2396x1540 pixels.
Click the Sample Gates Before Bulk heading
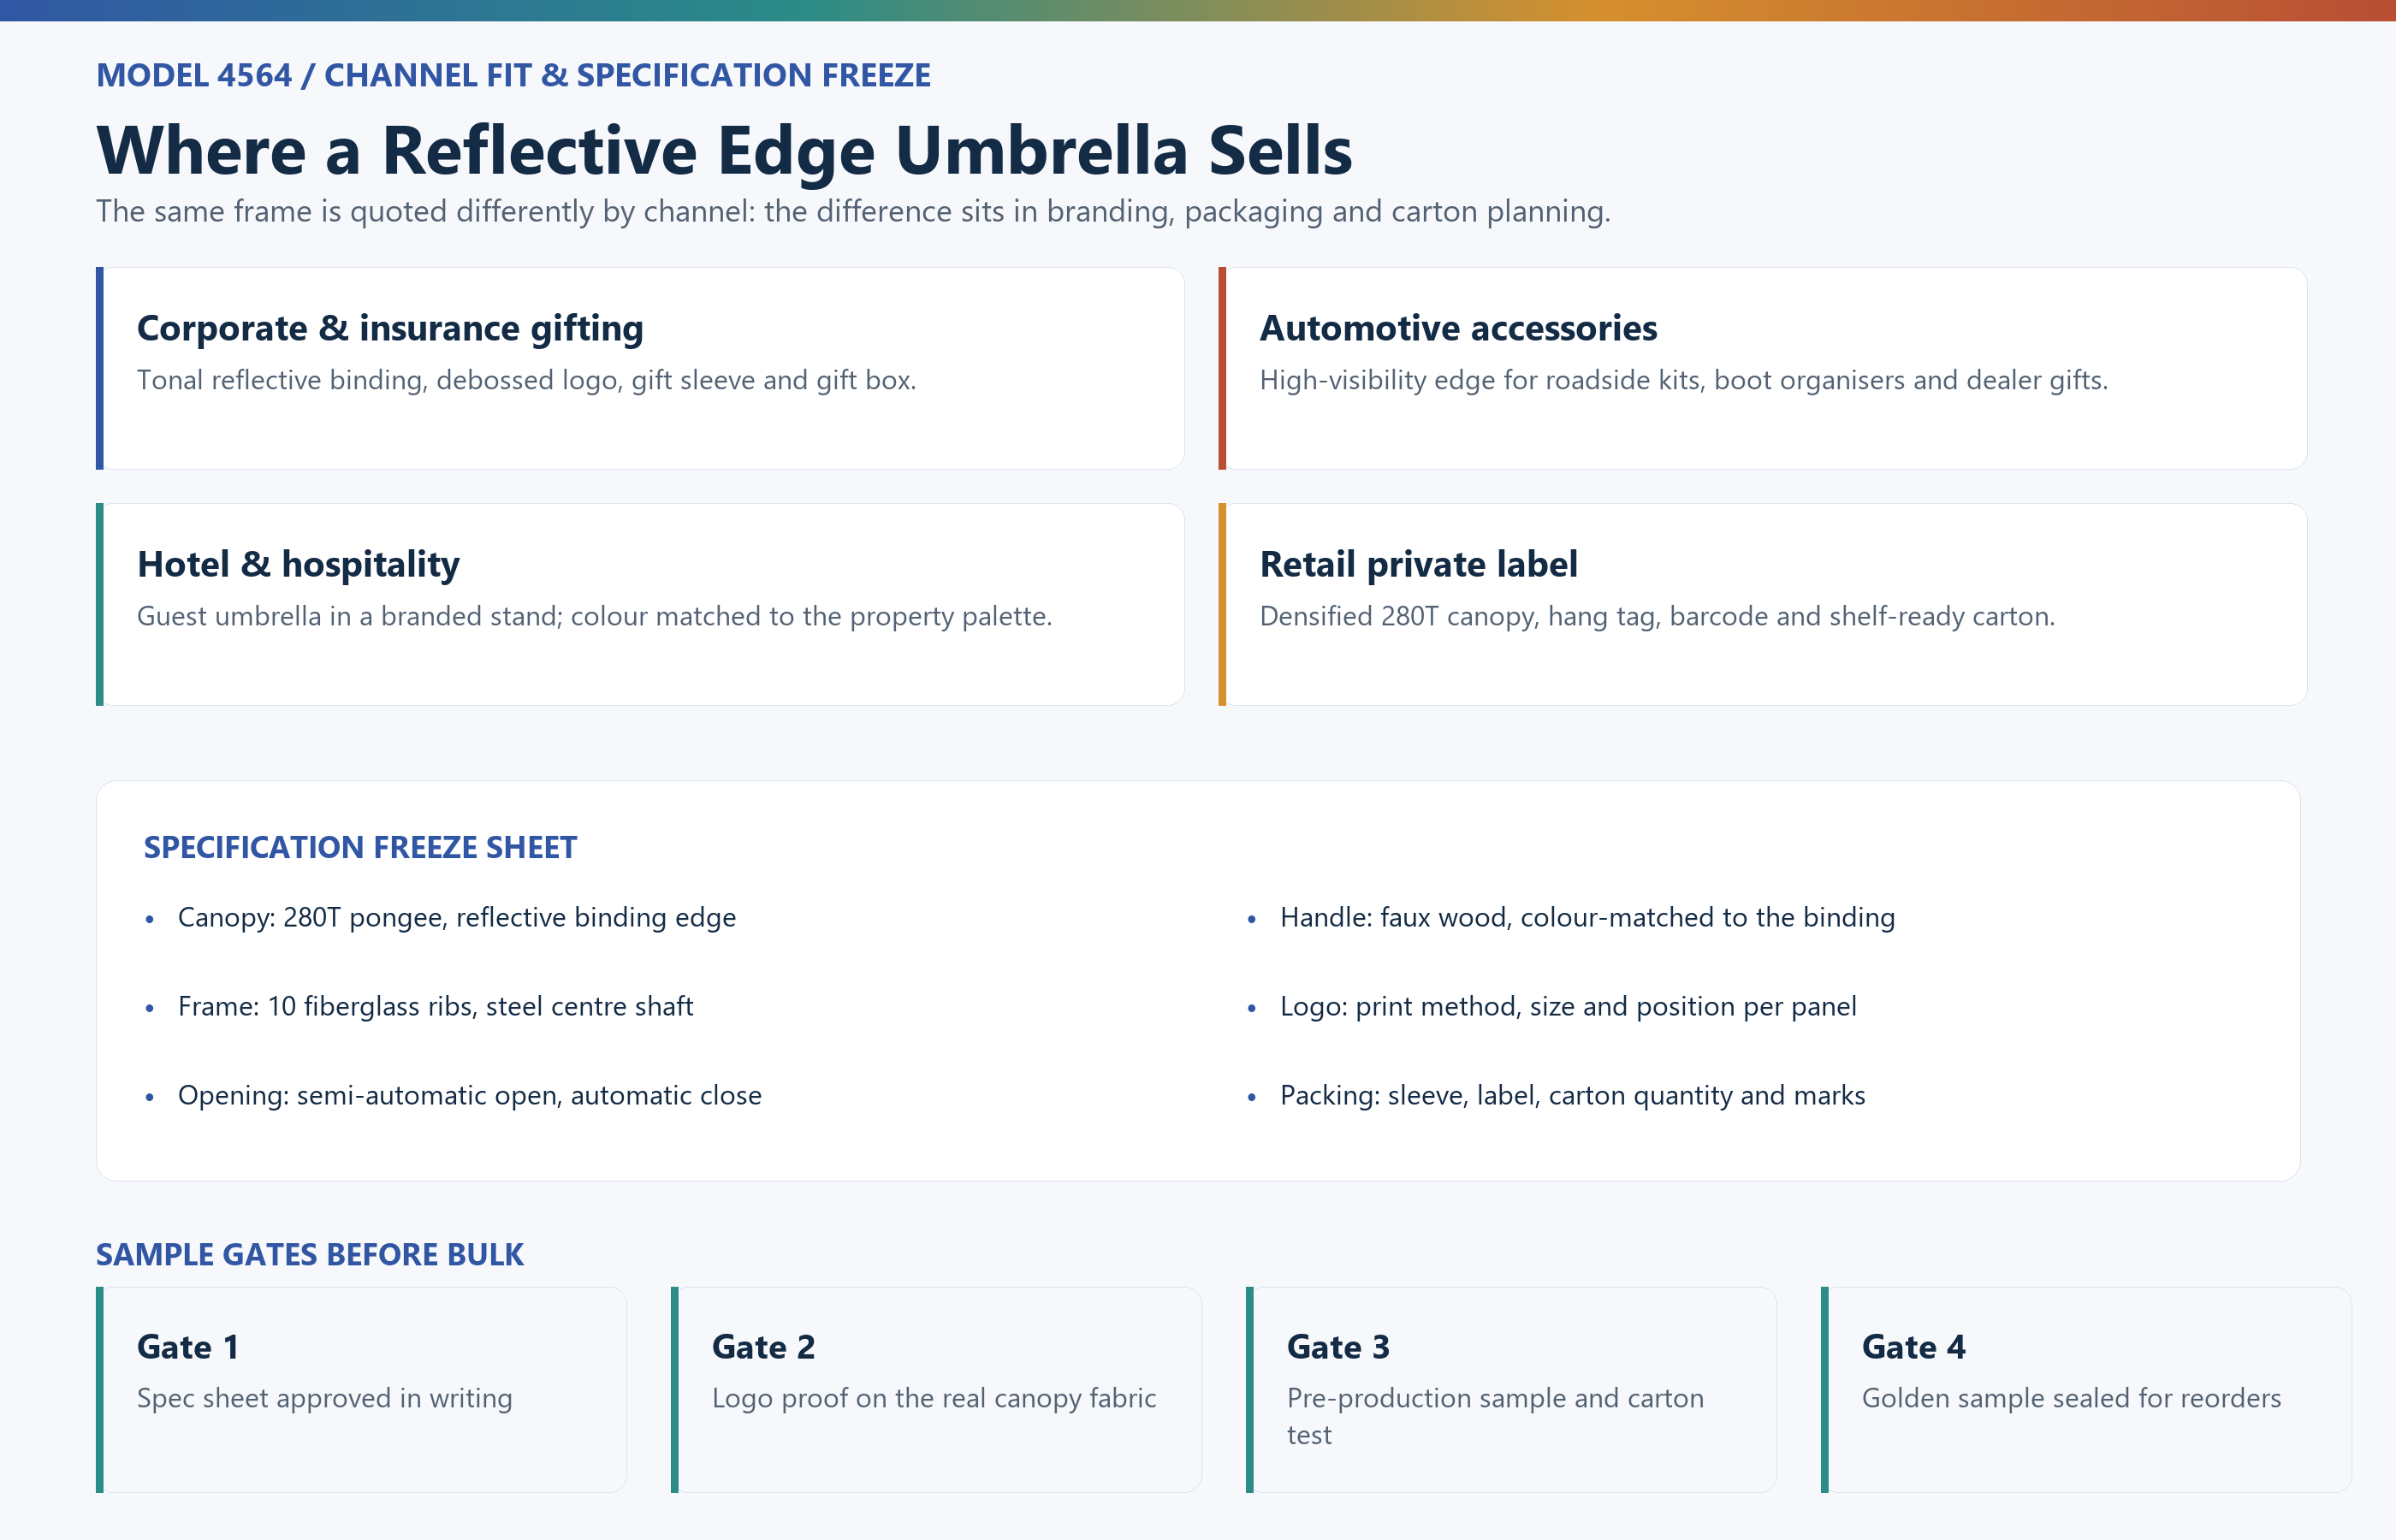(310, 1254)
